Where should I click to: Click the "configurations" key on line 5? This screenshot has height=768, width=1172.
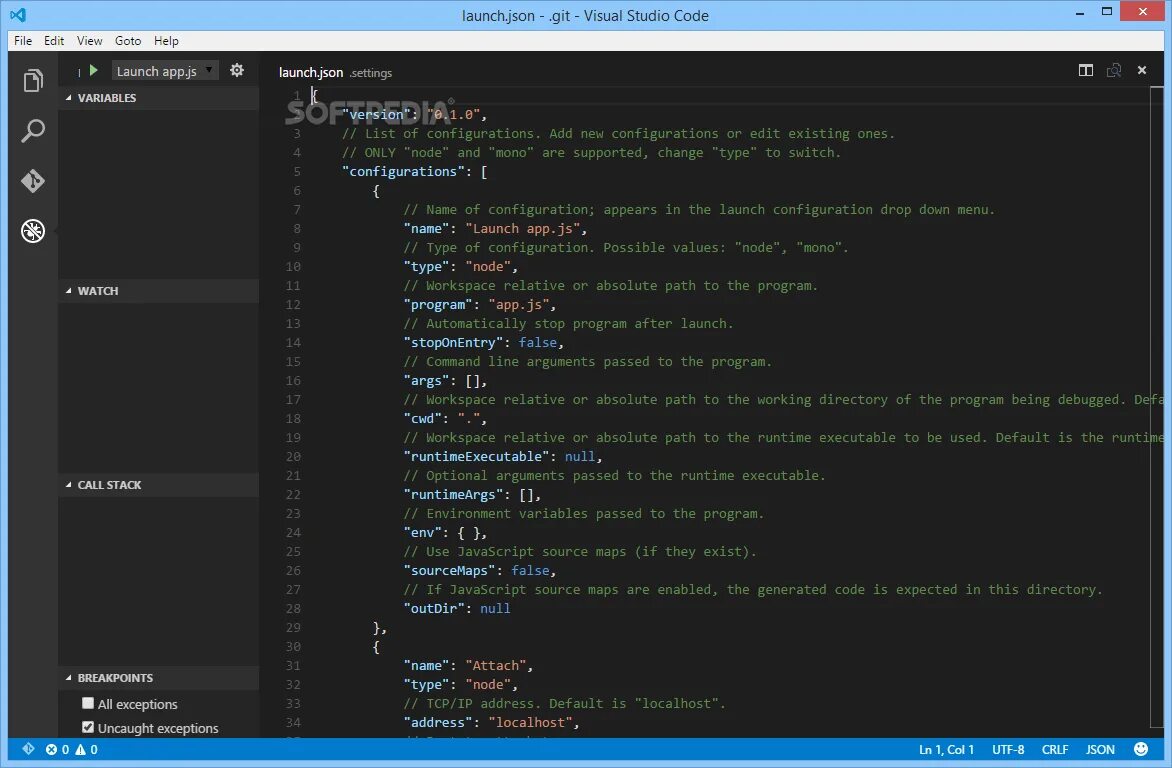[x=404, y=171]
